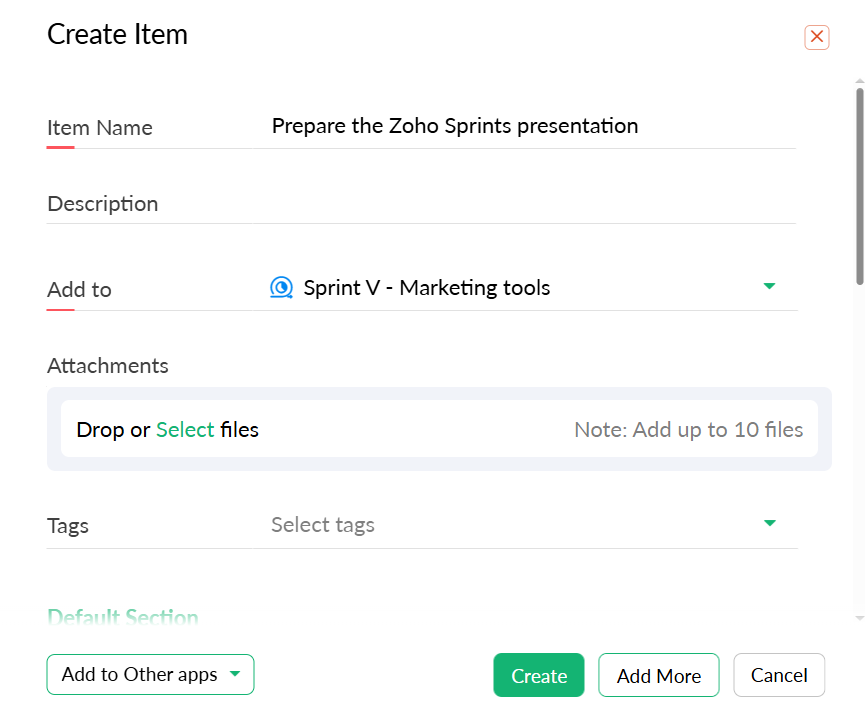
Task: Focus the Description input field
Action: tap(530, 204)
